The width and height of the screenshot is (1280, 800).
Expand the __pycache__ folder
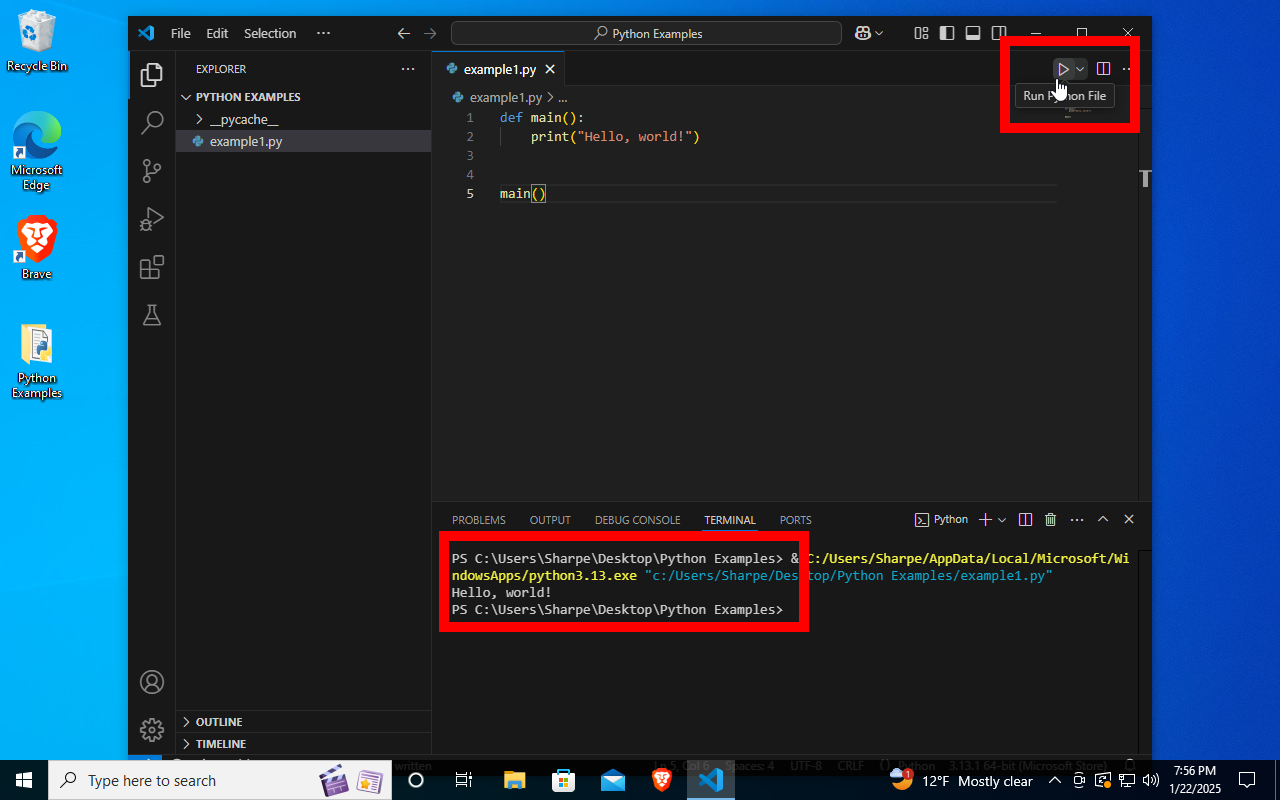point(244,119)
